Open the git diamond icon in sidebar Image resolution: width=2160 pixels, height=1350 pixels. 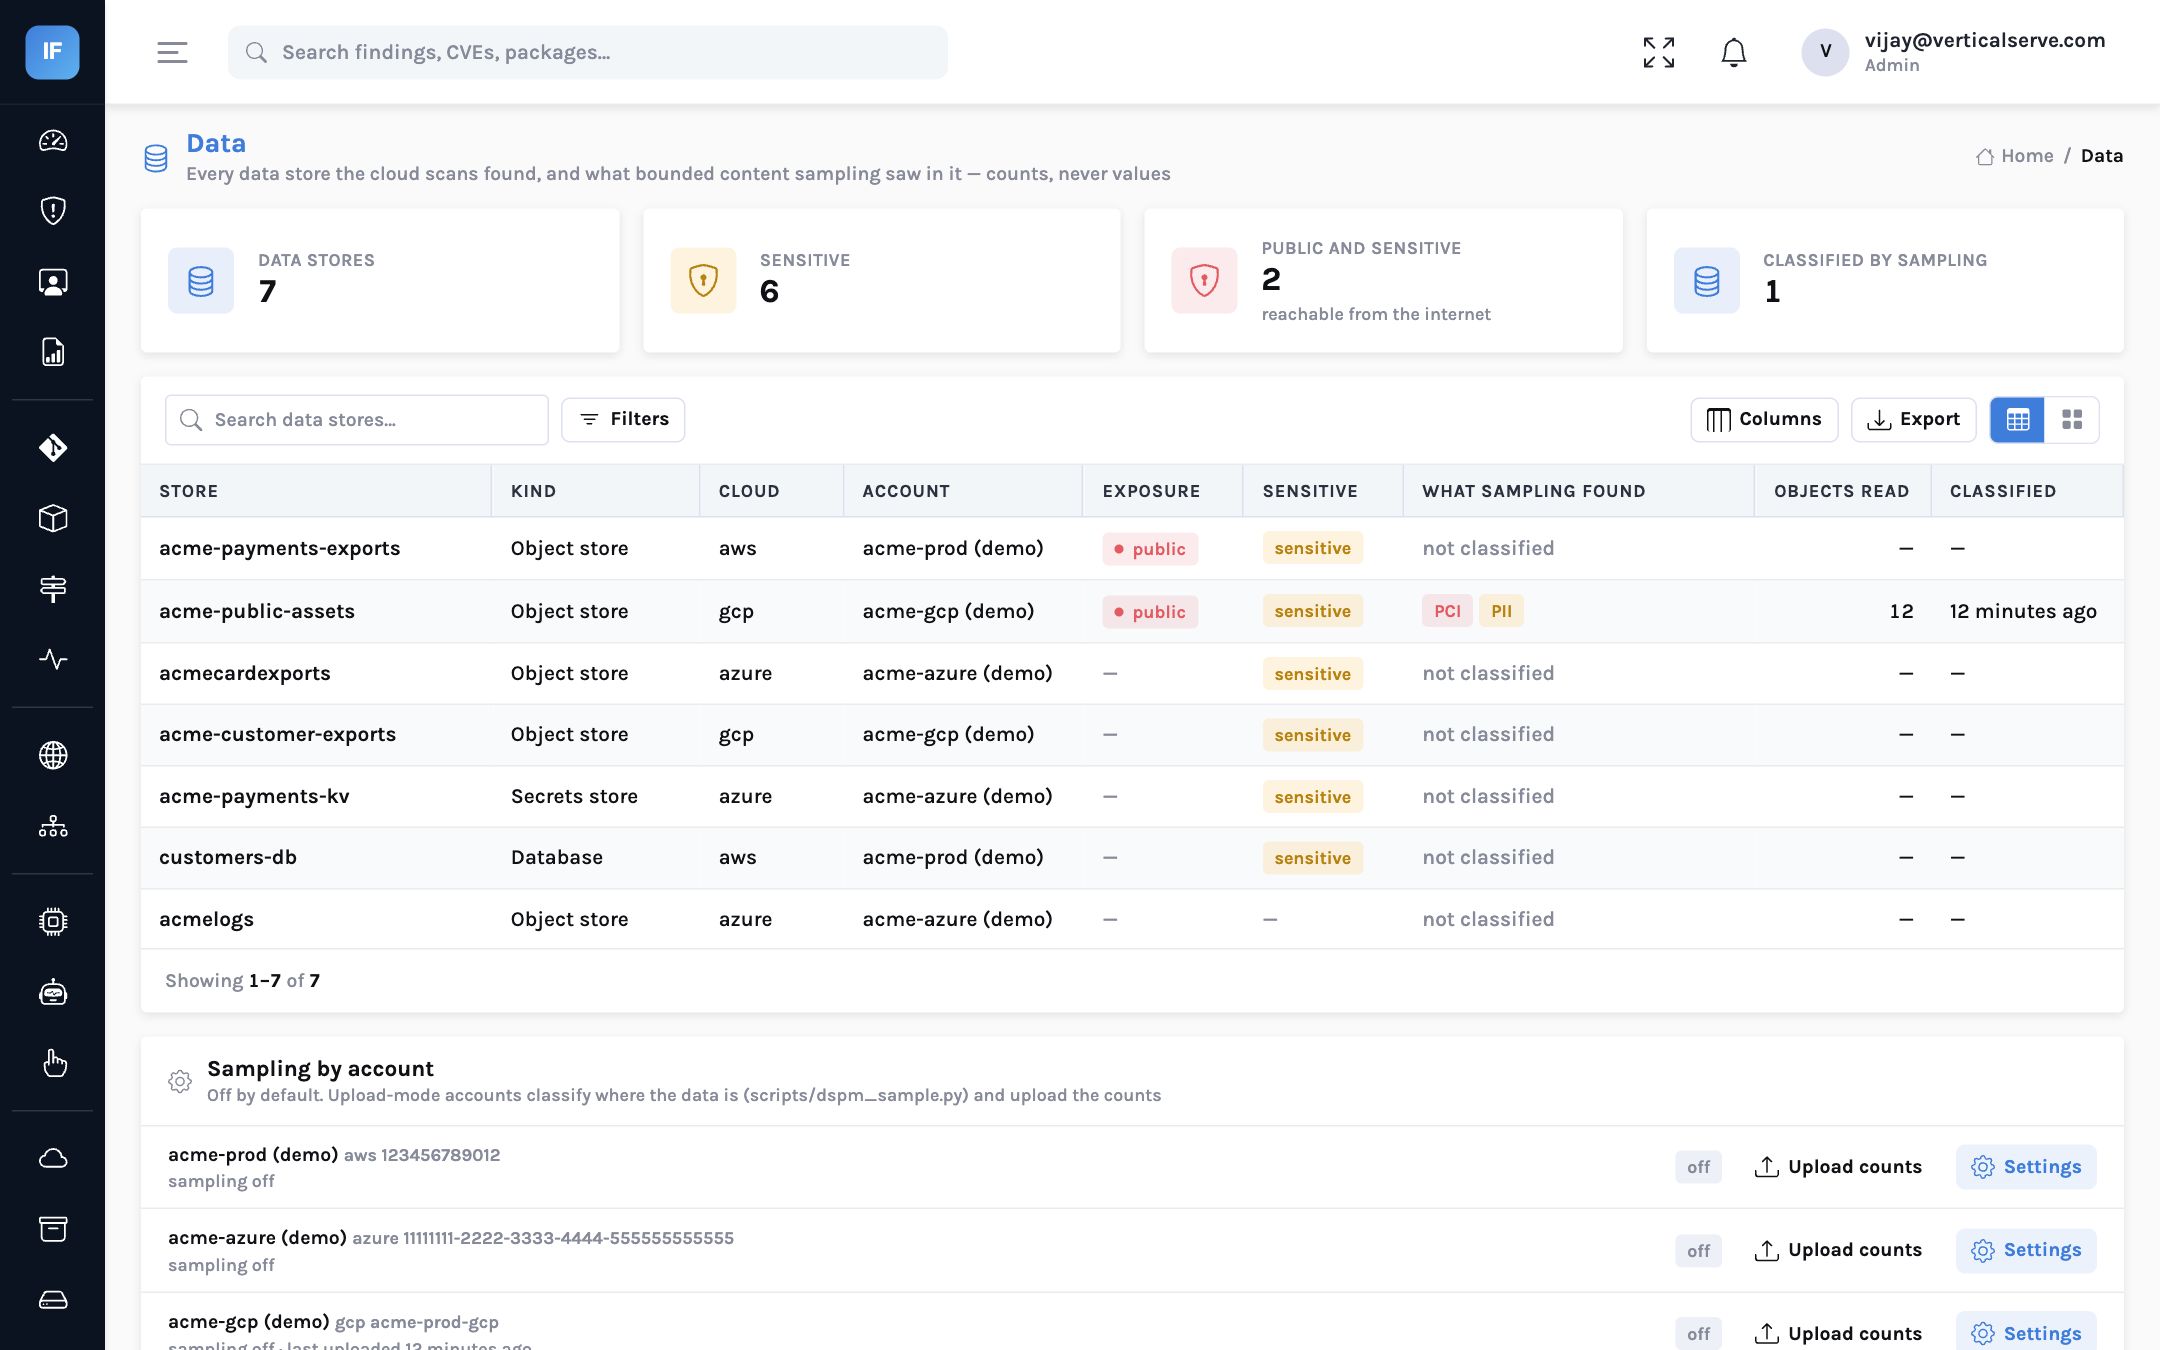click(53, 447)
